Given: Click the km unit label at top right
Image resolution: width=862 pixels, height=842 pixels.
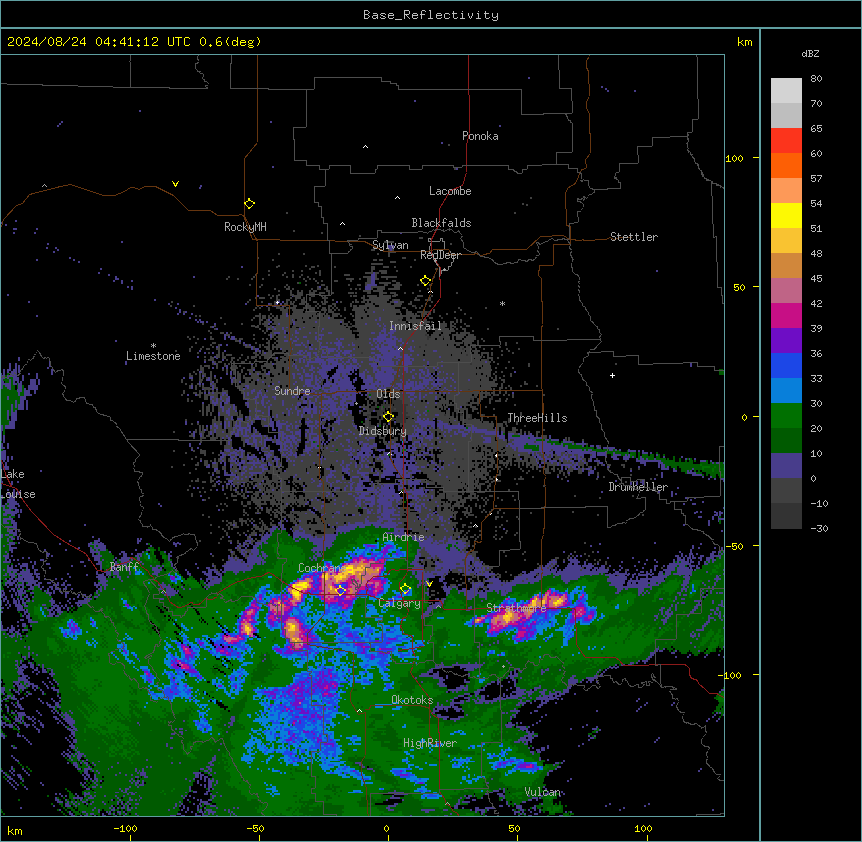Looking at the screenshot, I should (744, 42).
